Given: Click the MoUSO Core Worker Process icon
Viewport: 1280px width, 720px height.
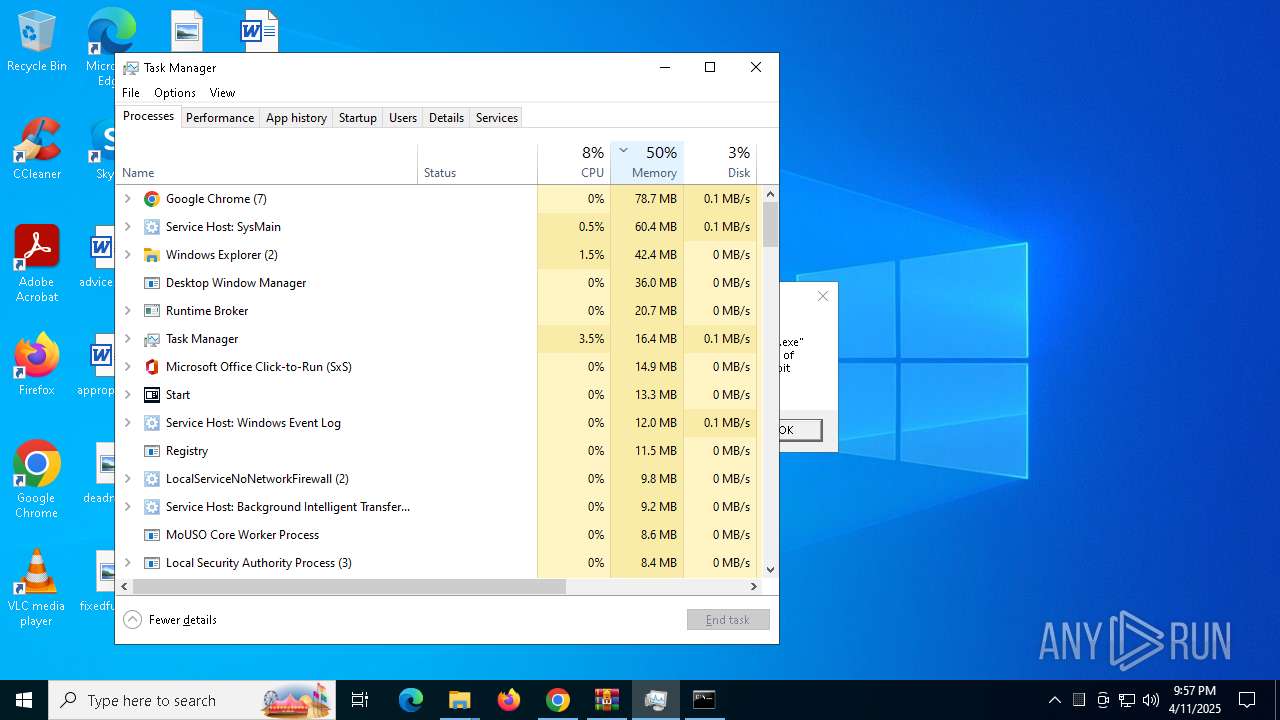Looking at the screenshot, I should 152,535.
